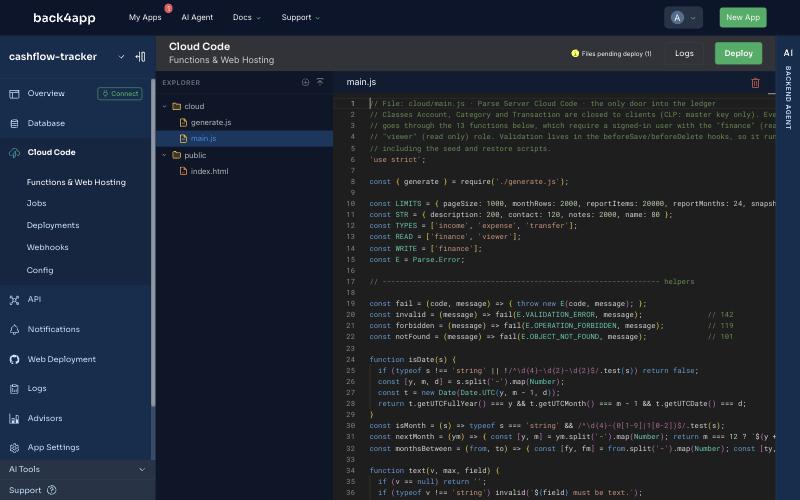Open the API section icon
Screen dimensions: 800x500
pos(14,300)
